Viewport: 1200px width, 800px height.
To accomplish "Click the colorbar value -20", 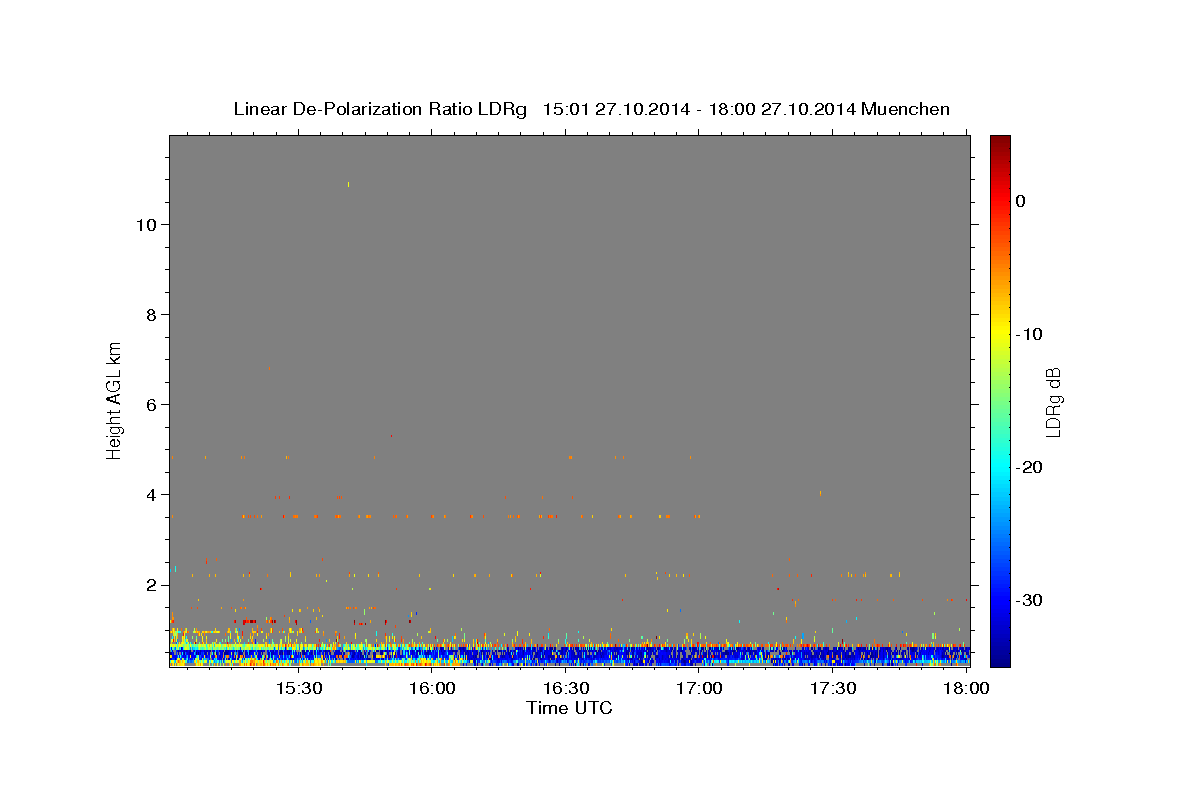I will click(x=1030, y=467).
